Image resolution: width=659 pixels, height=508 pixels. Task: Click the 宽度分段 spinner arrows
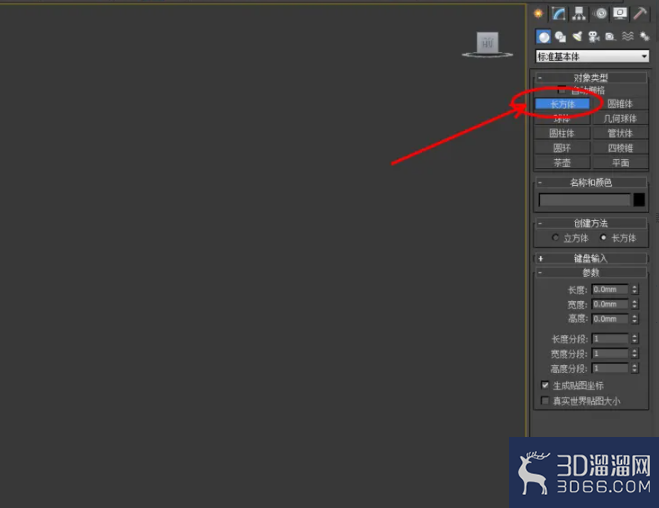point(635,353)
